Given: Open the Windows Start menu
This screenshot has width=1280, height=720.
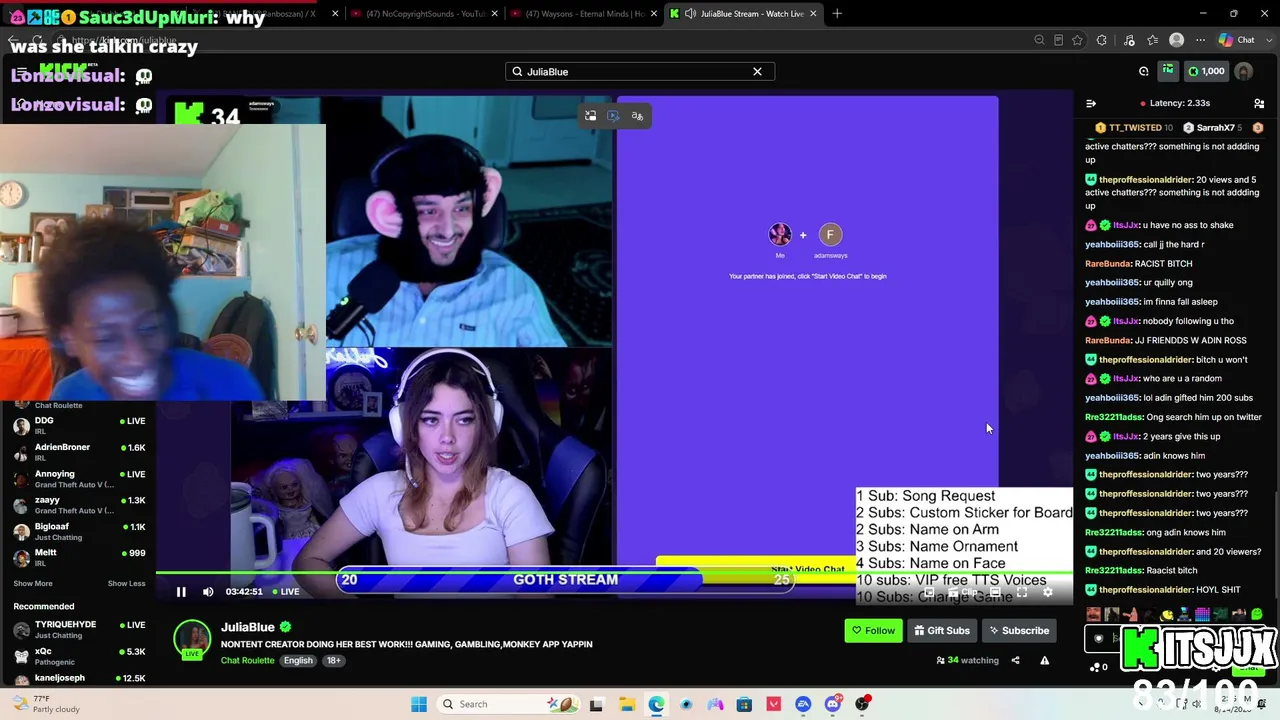Looking at the screenshot, I should pos(418,704).
